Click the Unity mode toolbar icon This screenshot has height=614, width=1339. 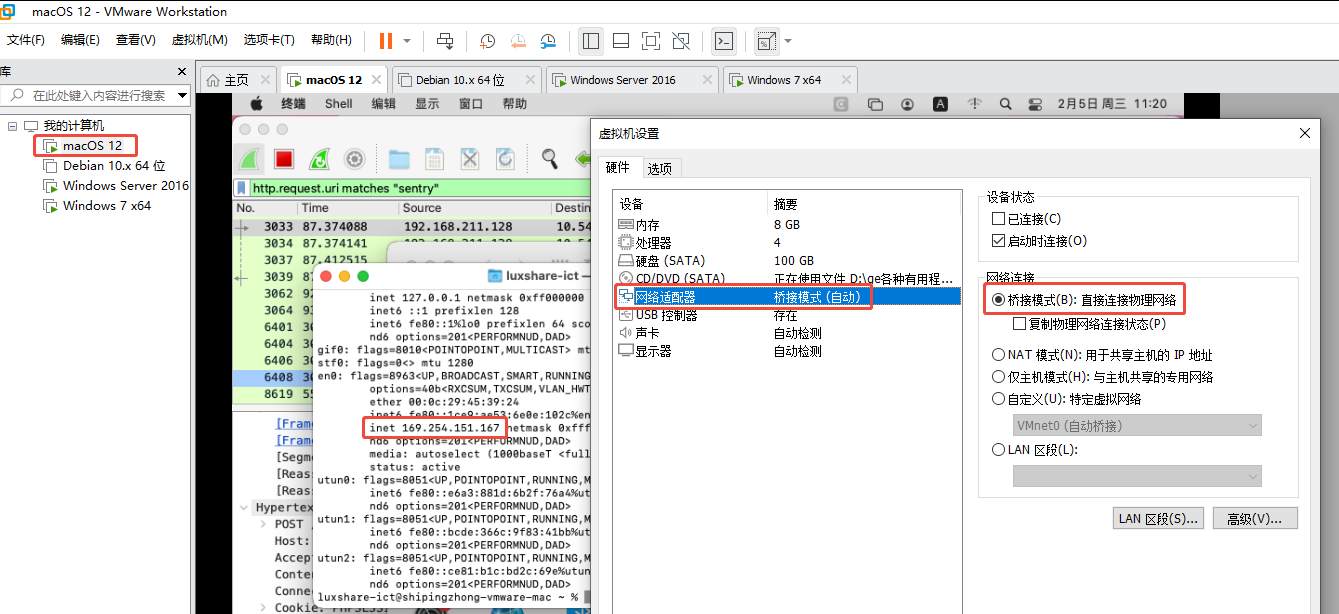(681, 41)
